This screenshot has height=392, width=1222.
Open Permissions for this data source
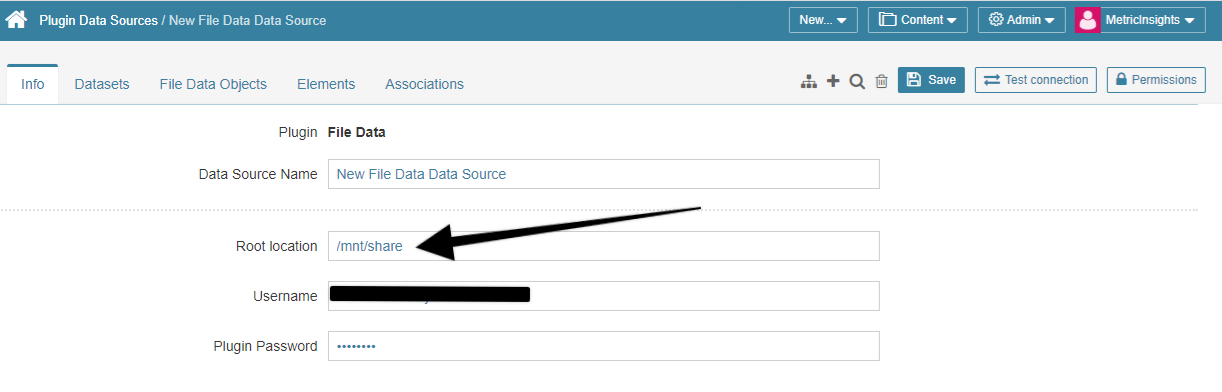(x=1156, y=80)
